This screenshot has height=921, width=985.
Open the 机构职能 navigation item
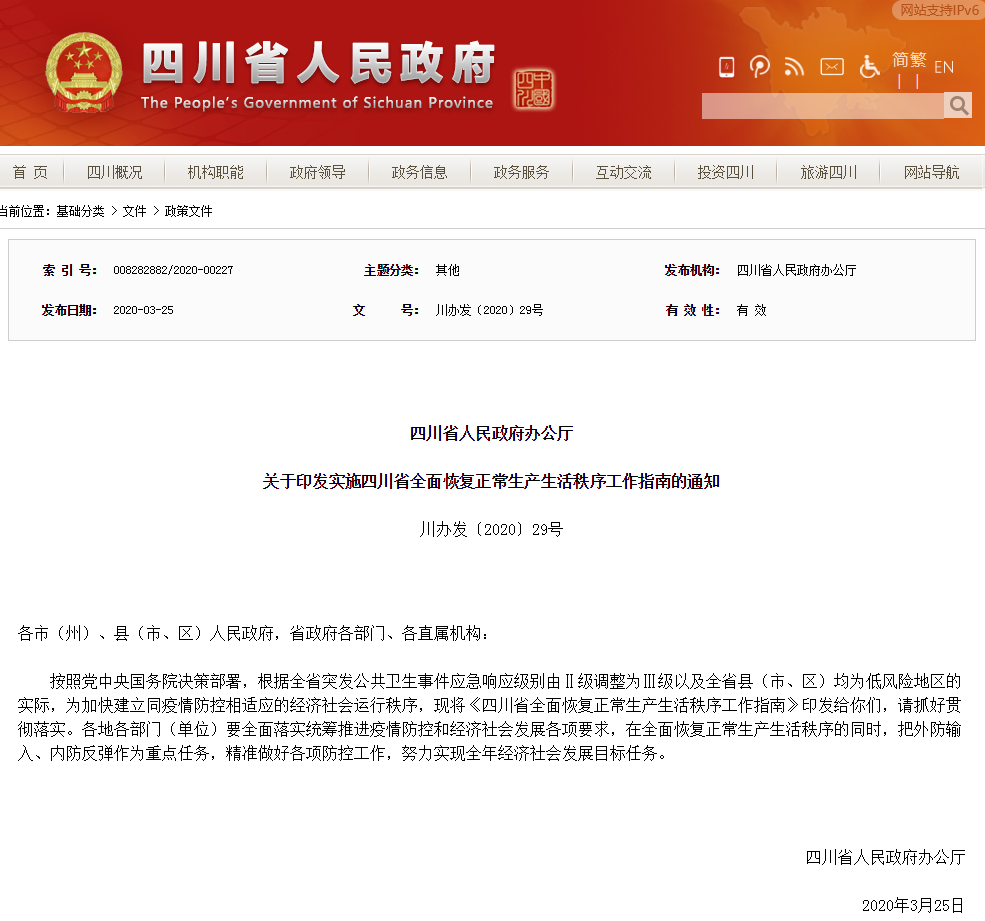tap(215, 172)
